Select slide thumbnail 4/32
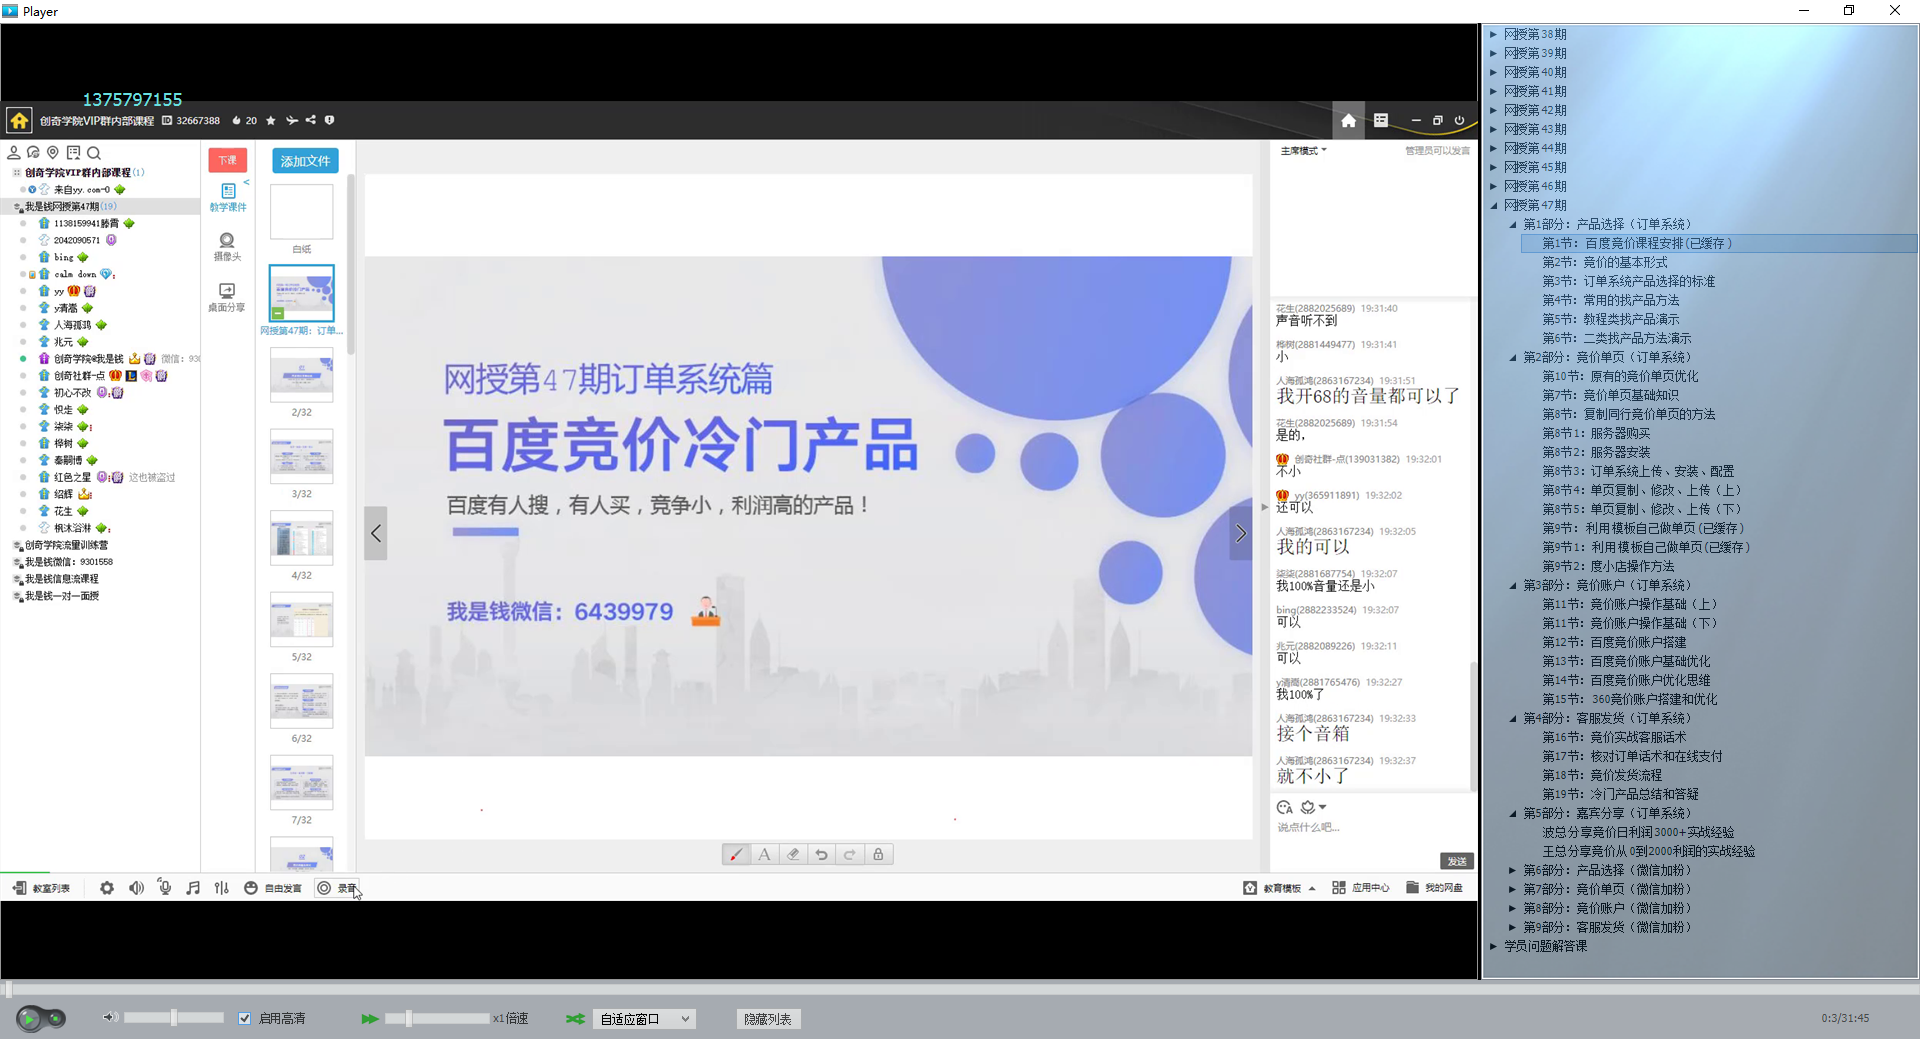This screenshot has height=1039, width=1920. 301,539
